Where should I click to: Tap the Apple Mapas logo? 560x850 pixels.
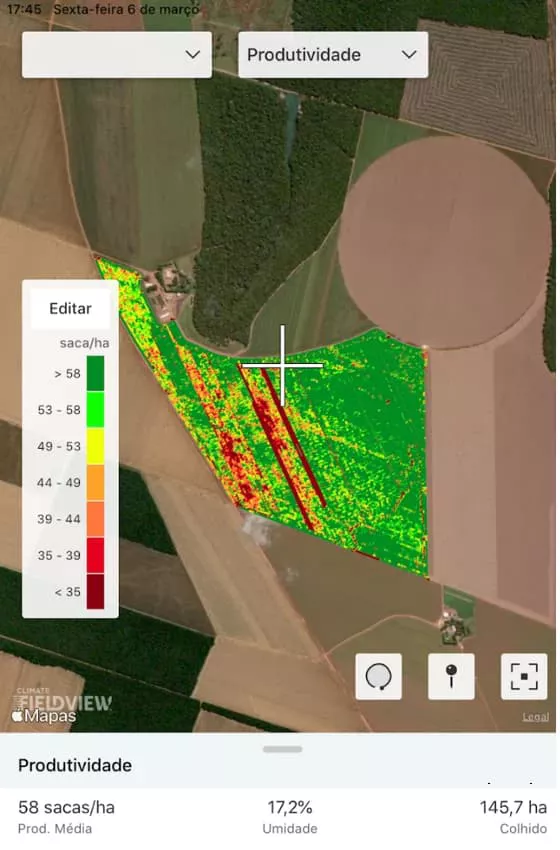pos(44,716)
